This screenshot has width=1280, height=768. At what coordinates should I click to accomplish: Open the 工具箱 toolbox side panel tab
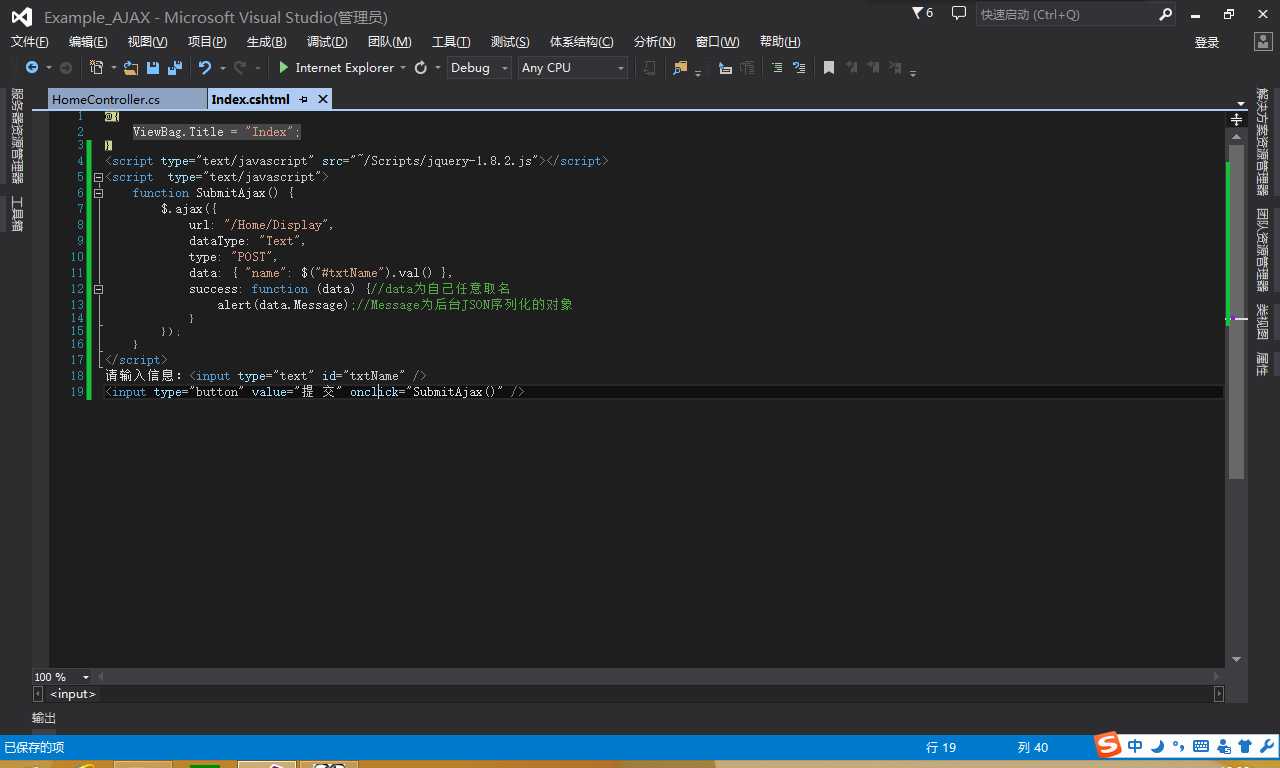(x=17, y=214)
